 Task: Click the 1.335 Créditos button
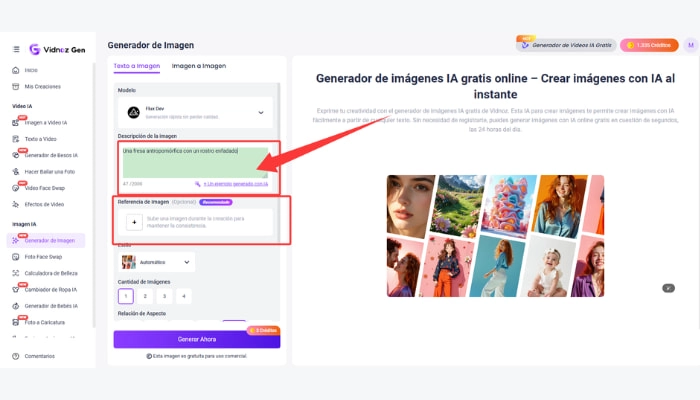649,45
